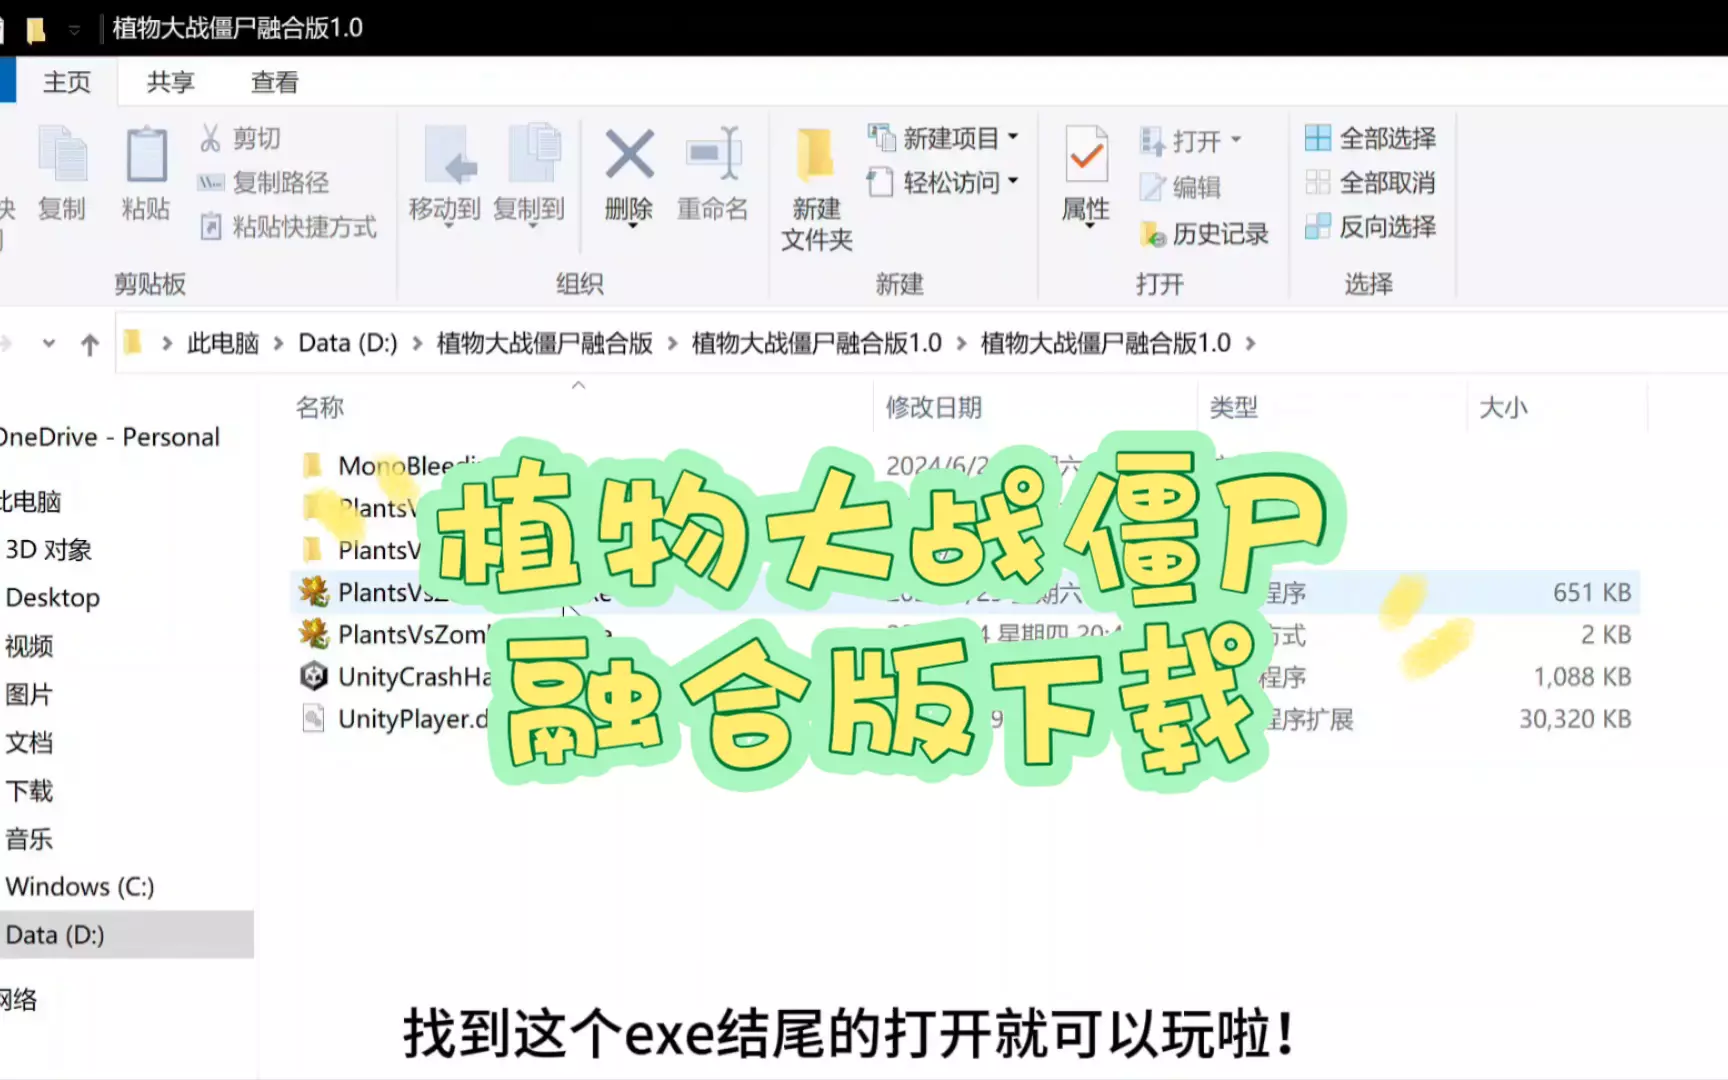Screen dimensions: 1728x1080
Task: Expand chevron after Data (D:) in path
Action: (x=417, y=344)
